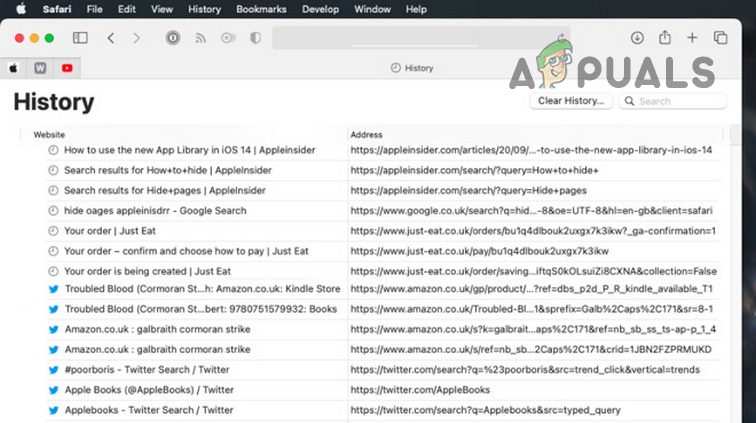Open the pinned W tab
This screenshot has height=423, width=756.
(x=40, y=68)
